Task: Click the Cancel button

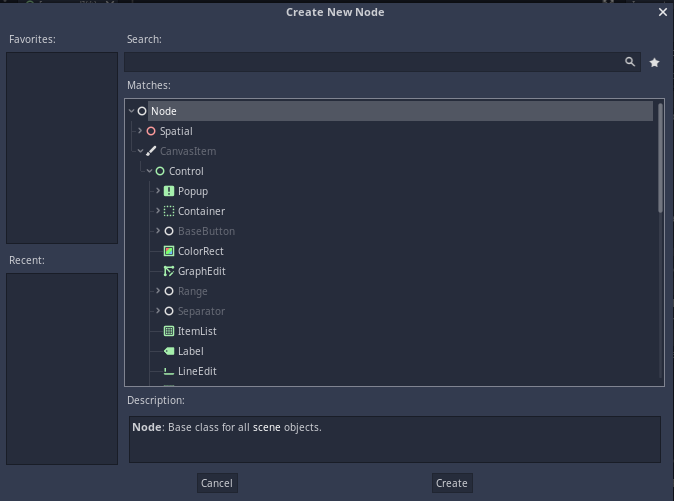Action: pos(217,483)
